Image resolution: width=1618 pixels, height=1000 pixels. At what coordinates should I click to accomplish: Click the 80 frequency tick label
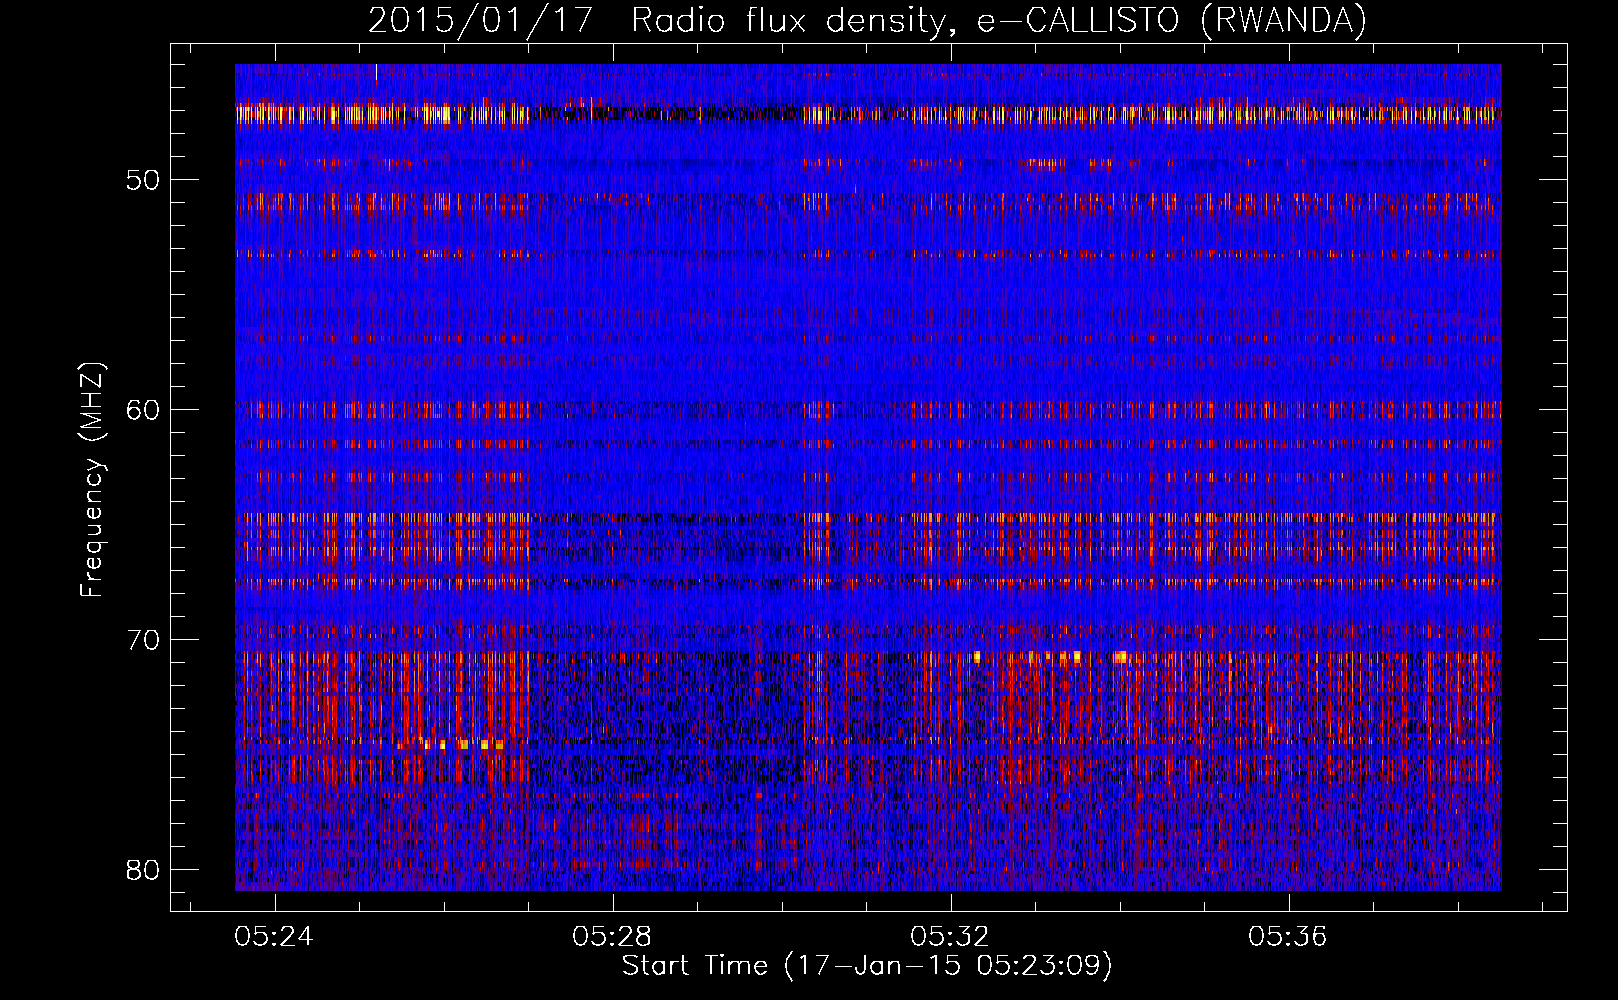(x=143, y=869)
